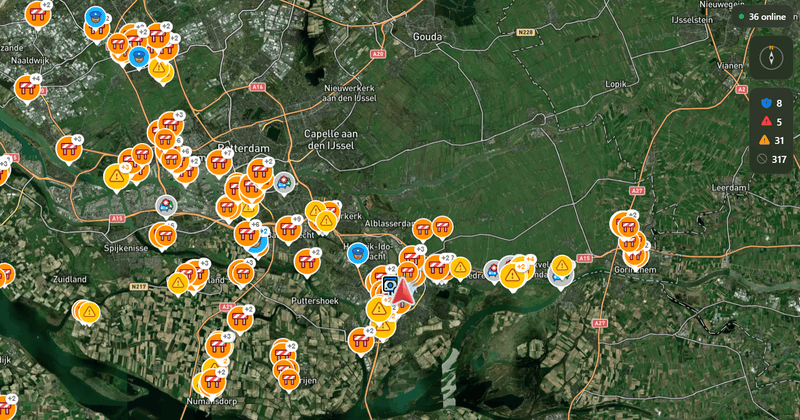The height and width of the screenshot is (420, 800).
Task: Open roadwork marker with +4 near Naaldwijk
Action: click(27, 89)
